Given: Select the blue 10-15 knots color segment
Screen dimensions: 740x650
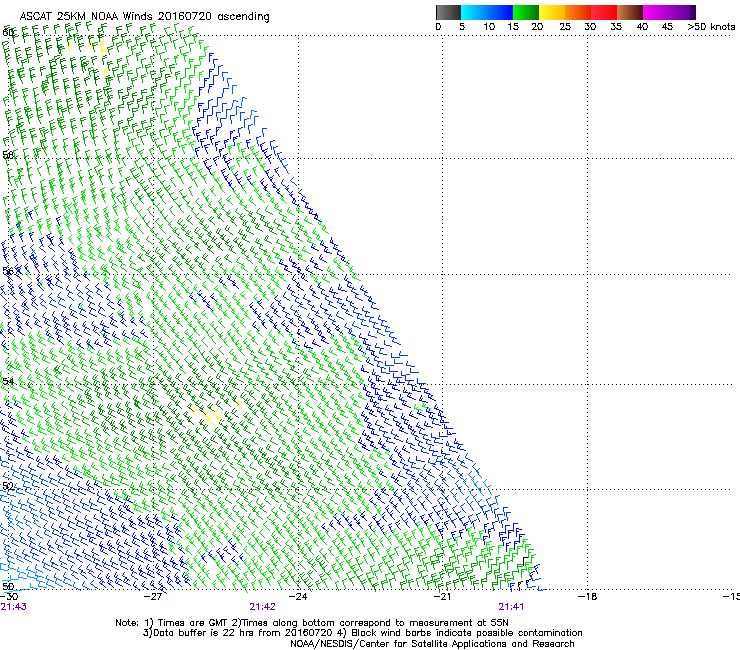Looking at the screenshot, I should pyautogui.click(x=500, y=12).
